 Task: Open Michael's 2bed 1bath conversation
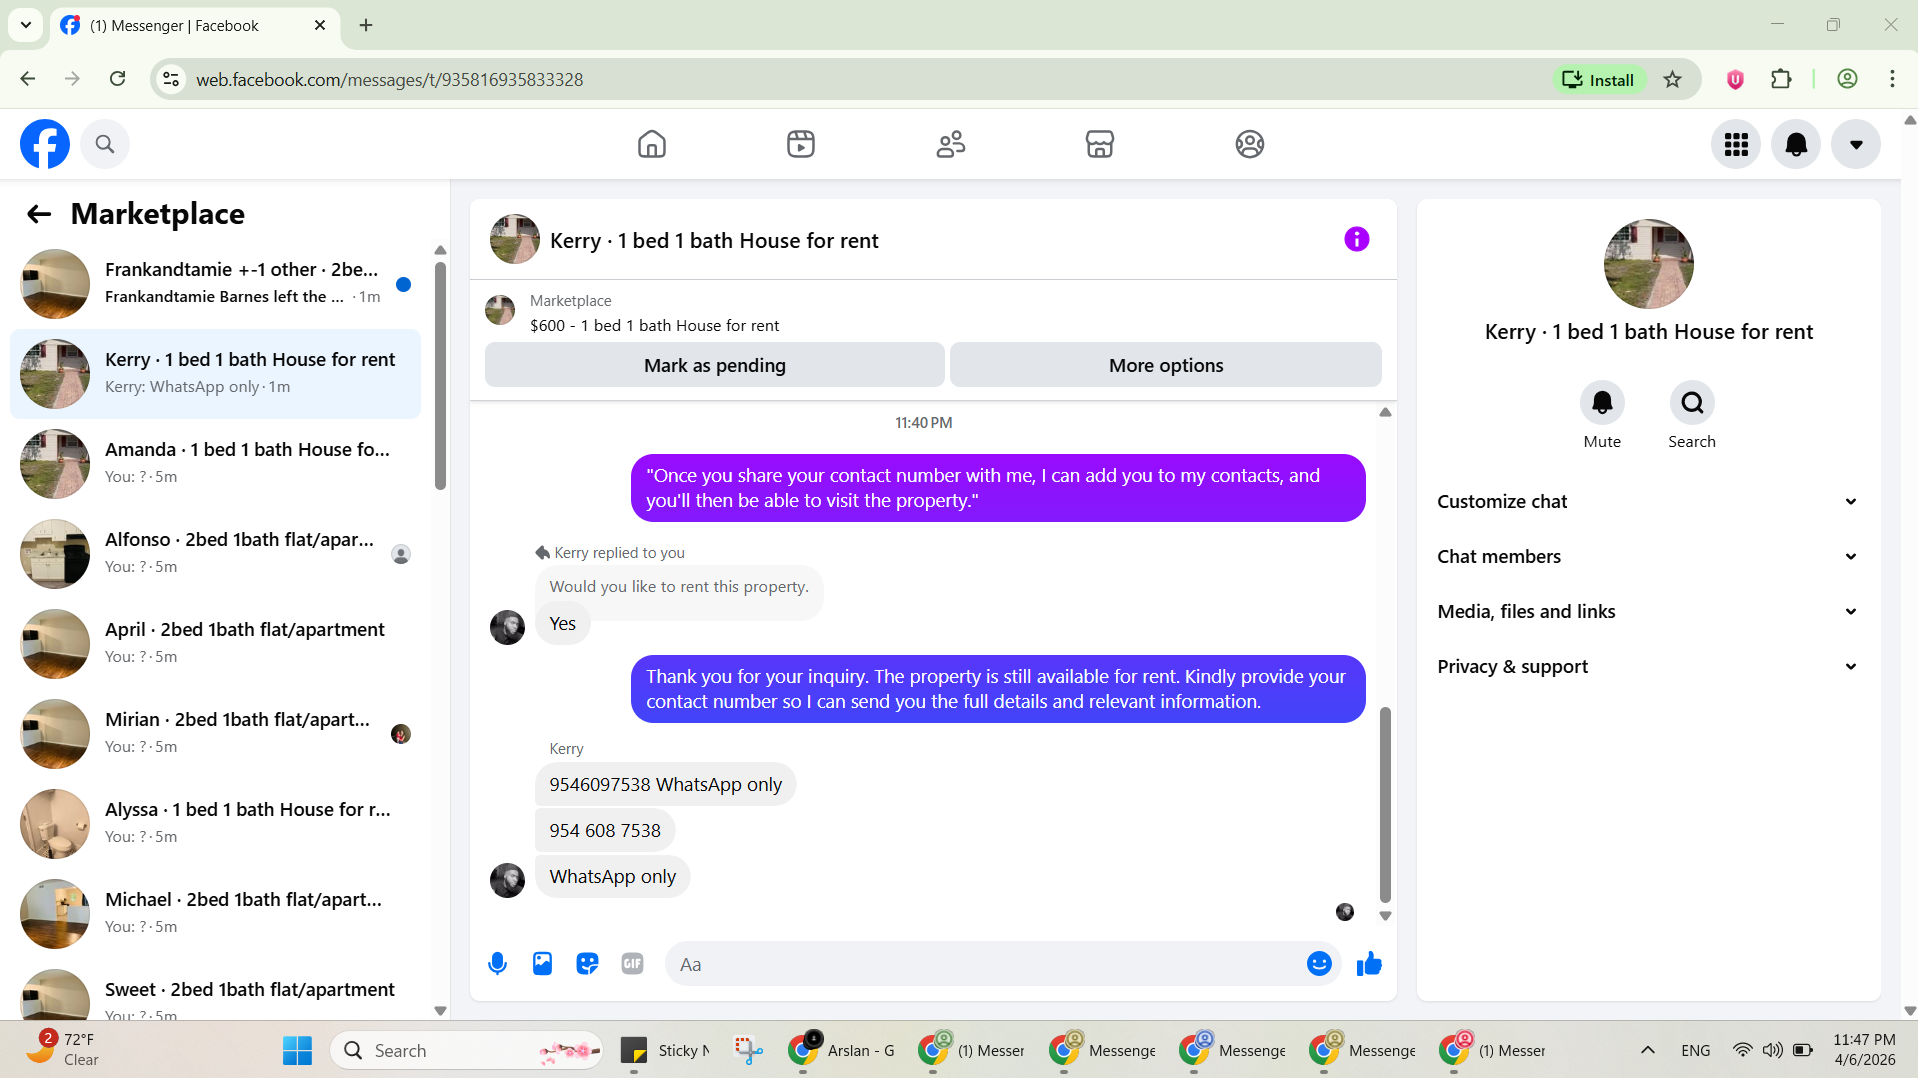point(215,914)
